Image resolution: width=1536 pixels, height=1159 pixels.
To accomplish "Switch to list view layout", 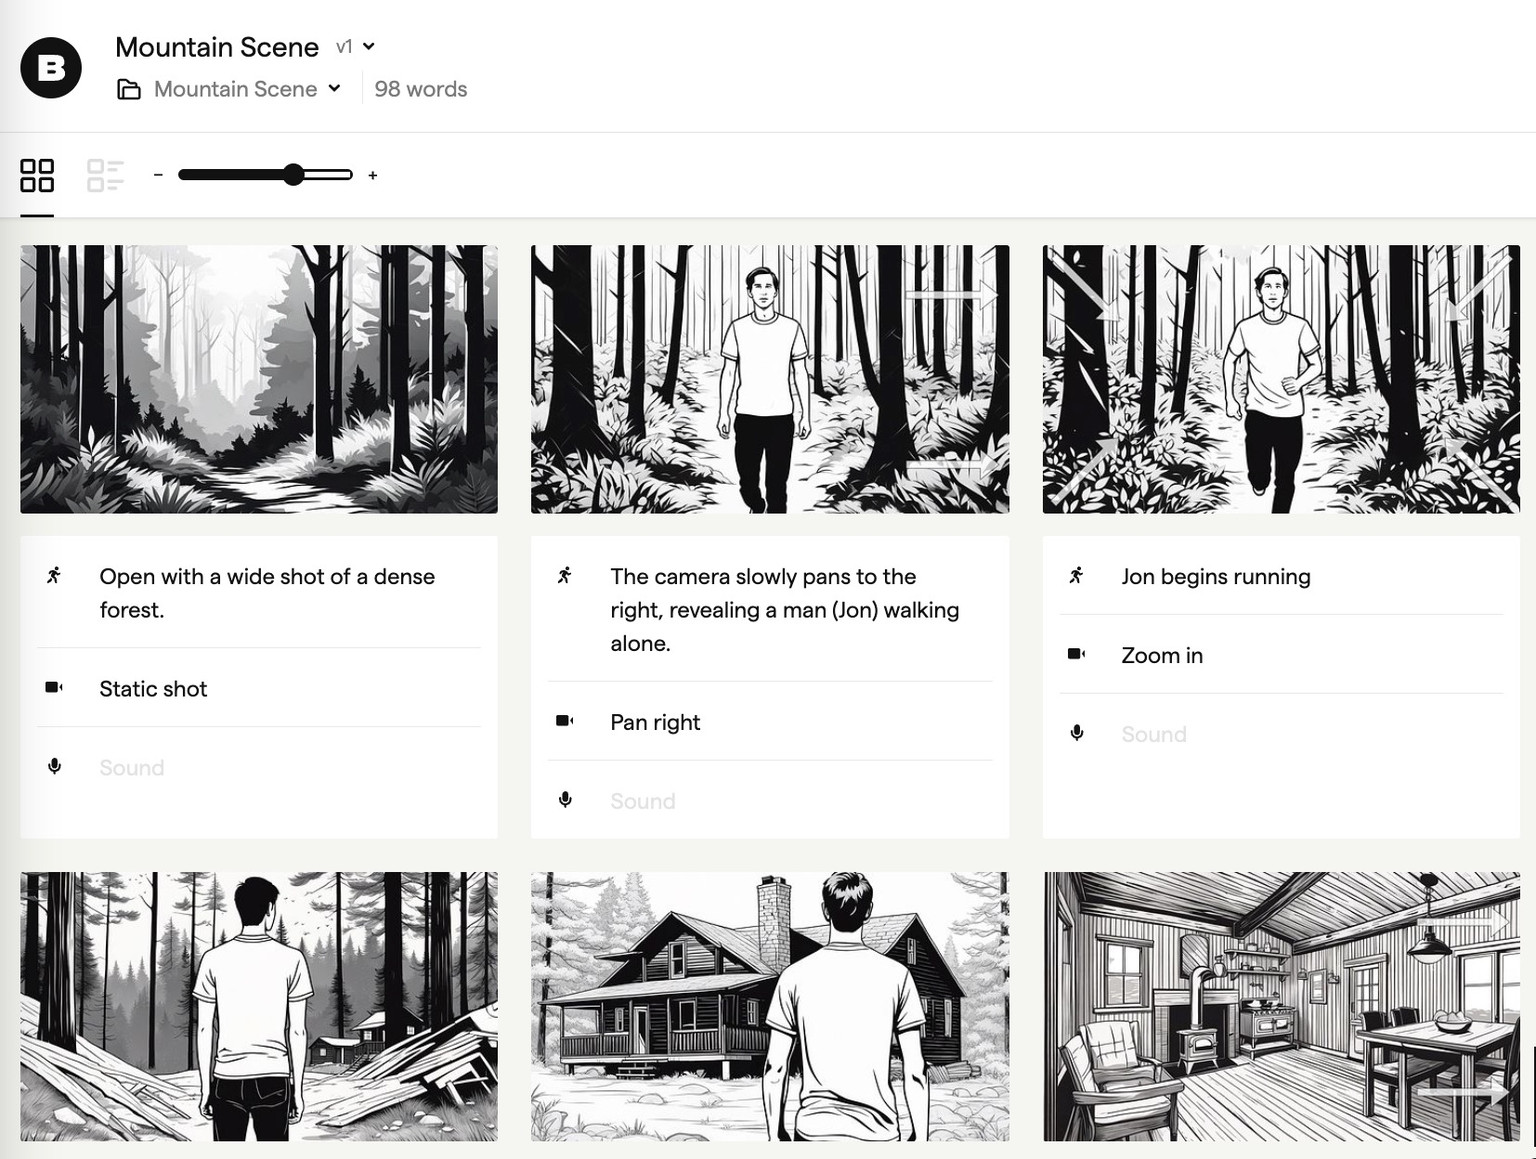I will click(x=105, y=175).
